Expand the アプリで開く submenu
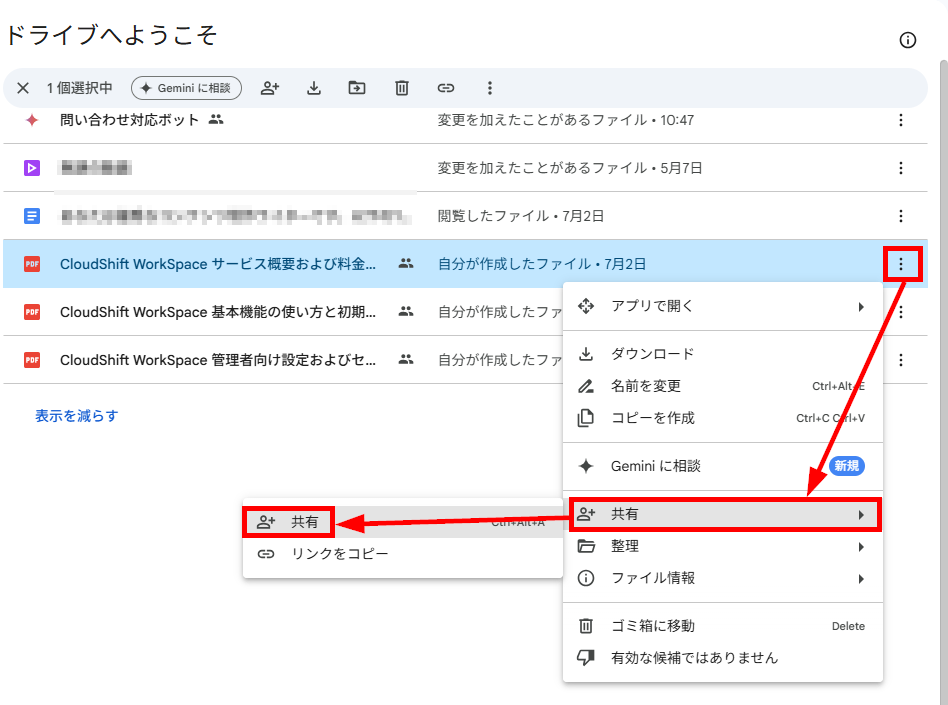The width and height of the screenshot is (948, 705). [x=722, y=306]
